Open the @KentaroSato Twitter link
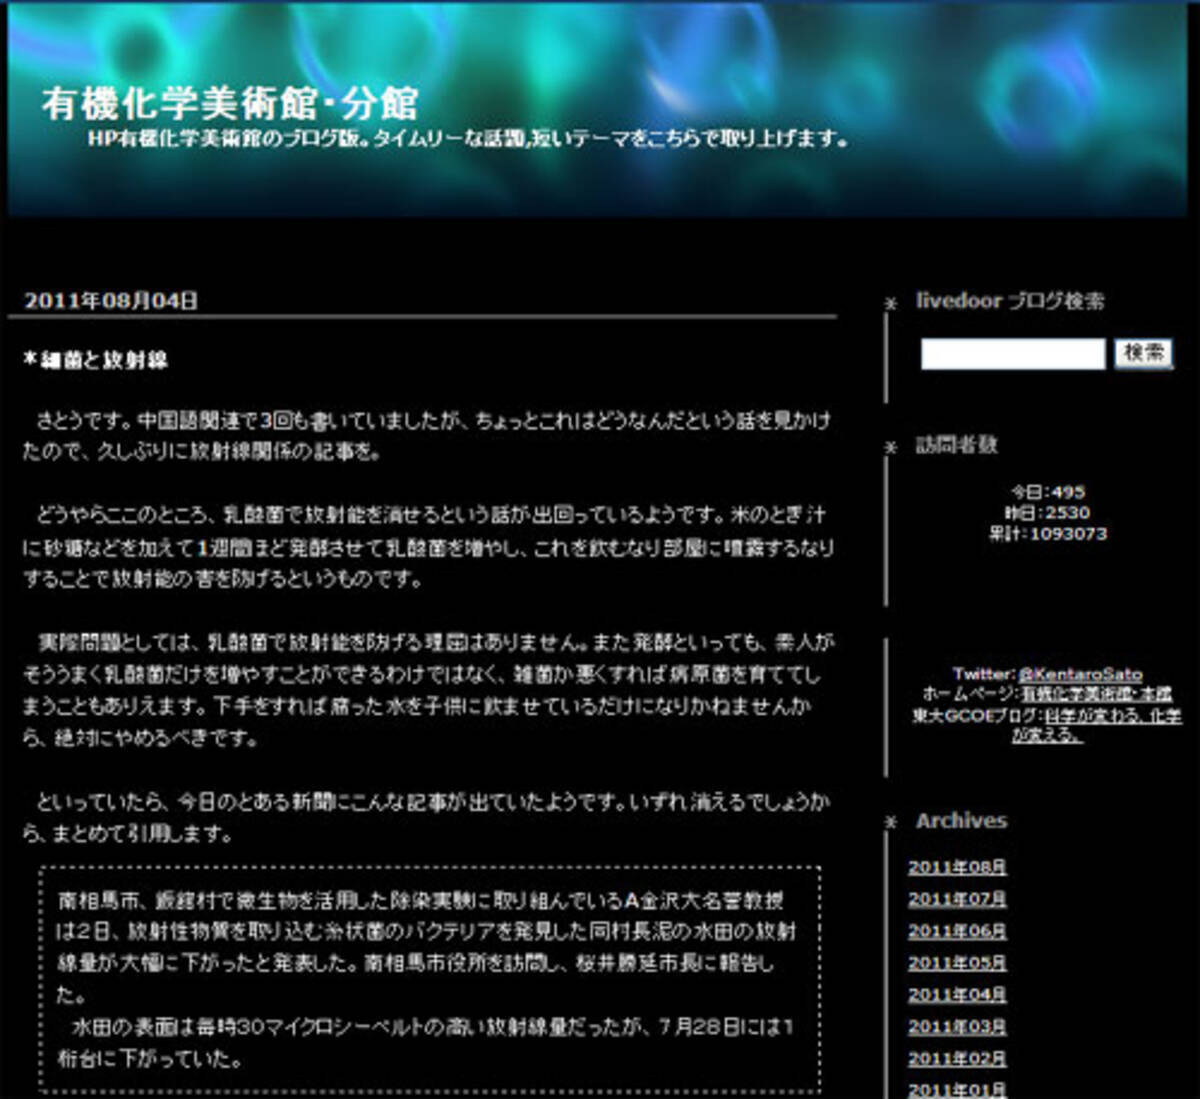This screenshot has height=1099, width=1200. click(1080, 674)
